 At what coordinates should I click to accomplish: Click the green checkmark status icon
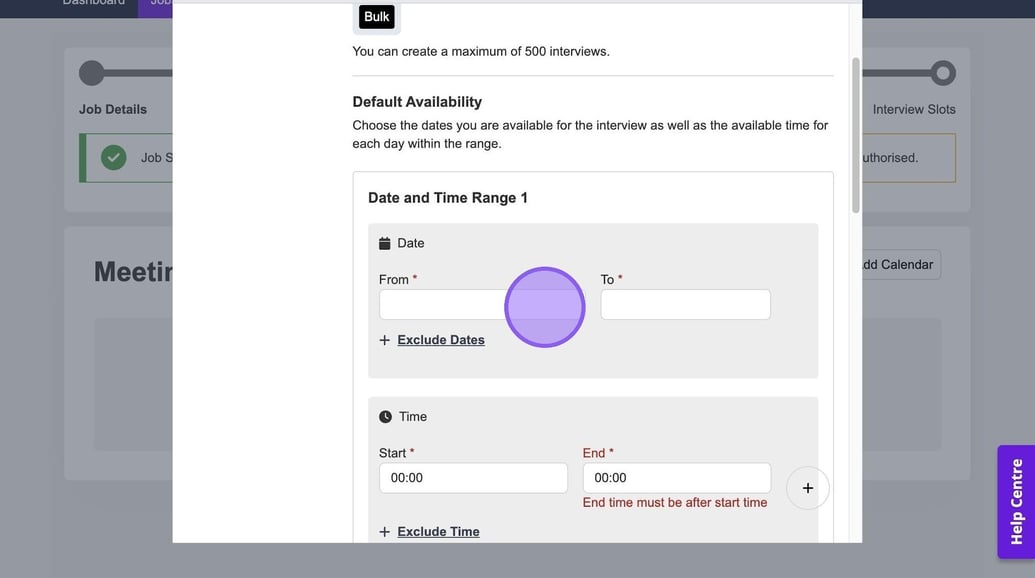(x=114, y=158)
